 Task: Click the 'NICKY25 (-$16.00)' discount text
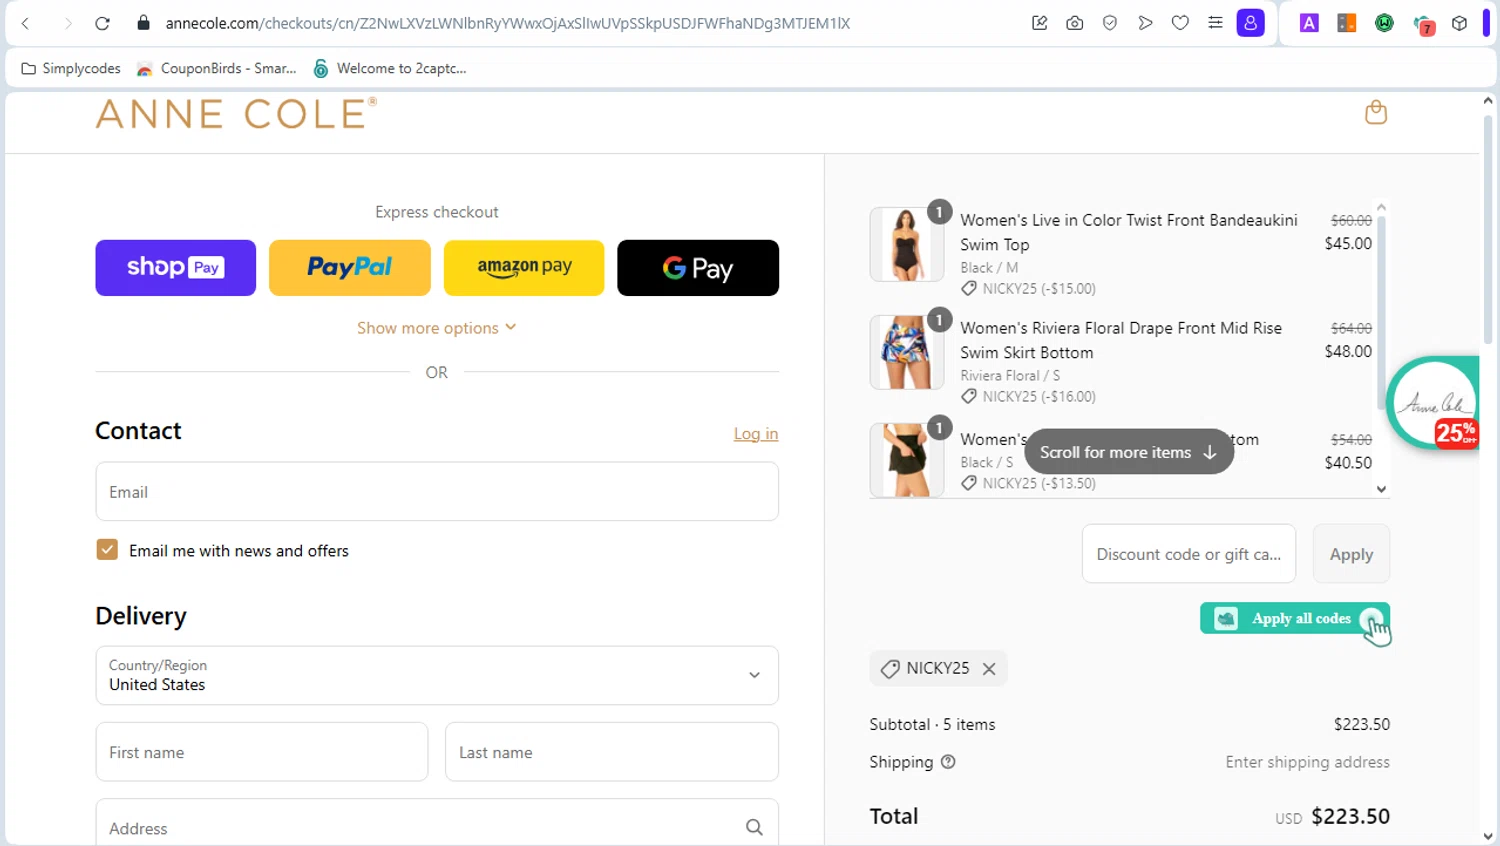click(1039, 397)
